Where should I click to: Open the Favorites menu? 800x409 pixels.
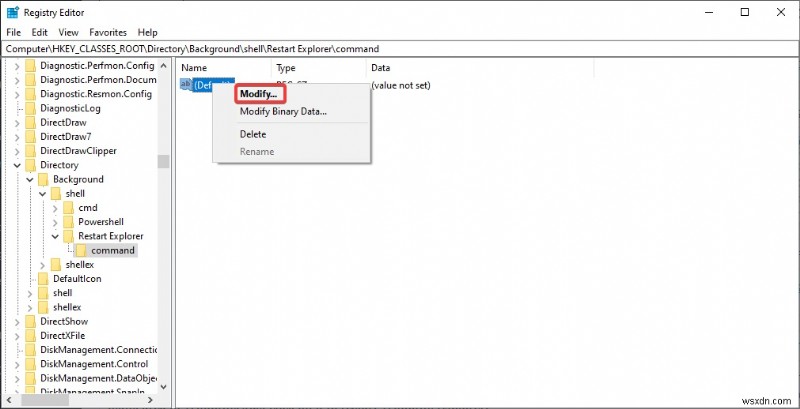pos(108,32)
